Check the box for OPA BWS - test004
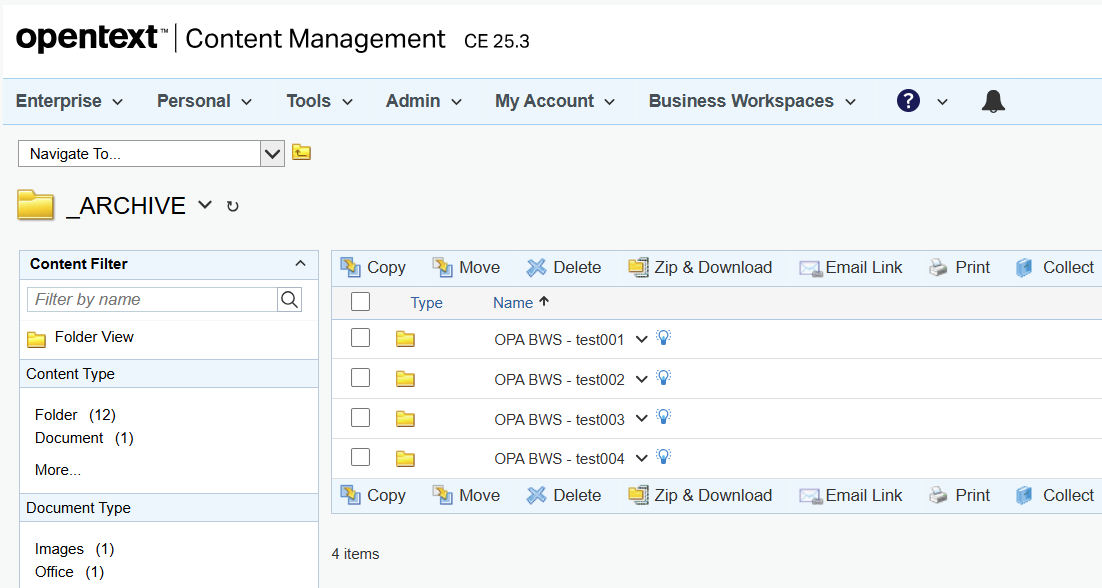The height and width of the screenshot is (588, 1102). (x=361, y=457)
